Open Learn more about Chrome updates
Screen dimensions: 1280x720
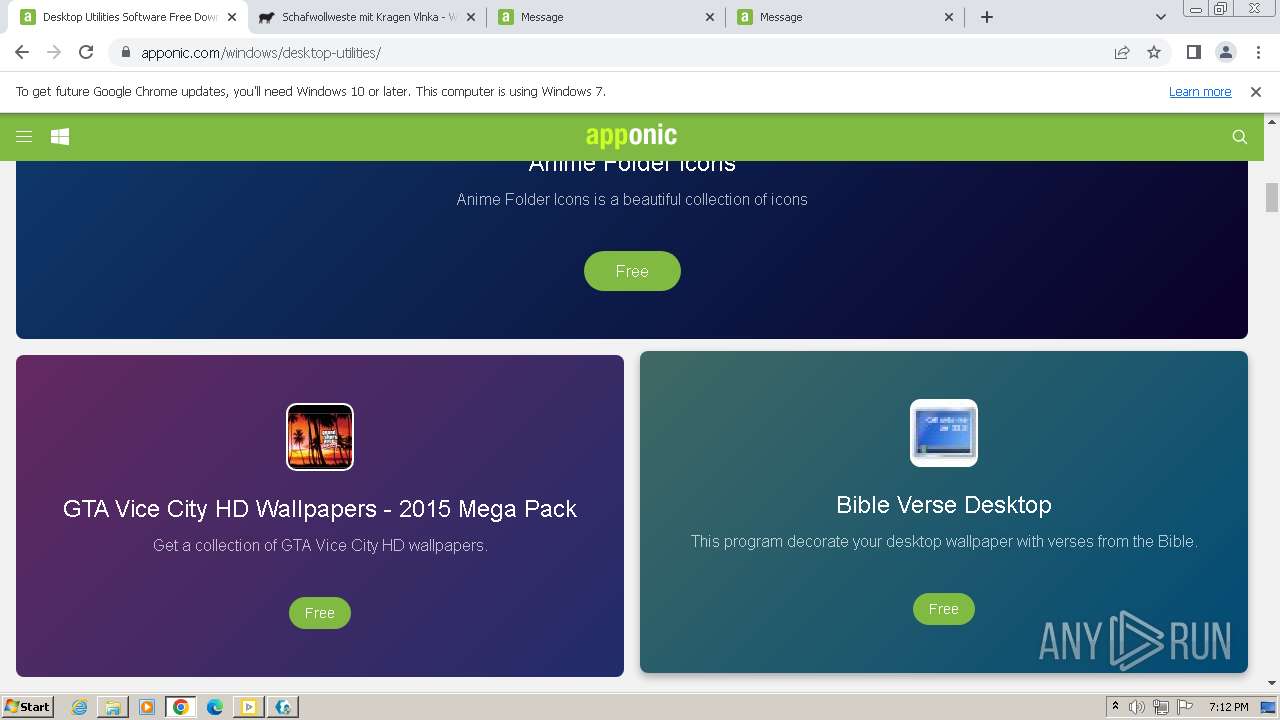(1200, 91)
